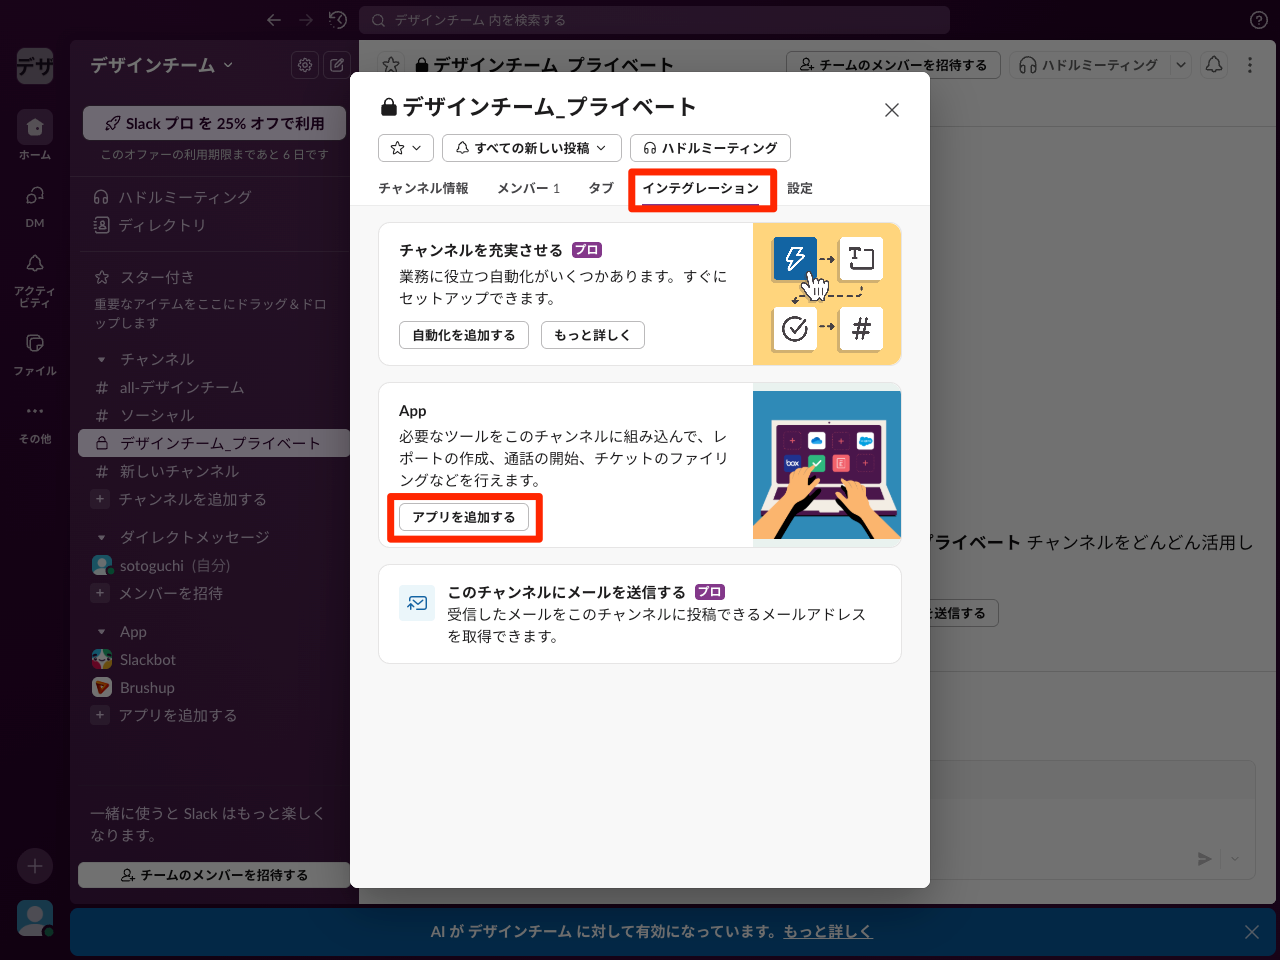Click the 自動化を追加する button
The height and width of the screenshot is (960, 1280).
click(463, 335)
